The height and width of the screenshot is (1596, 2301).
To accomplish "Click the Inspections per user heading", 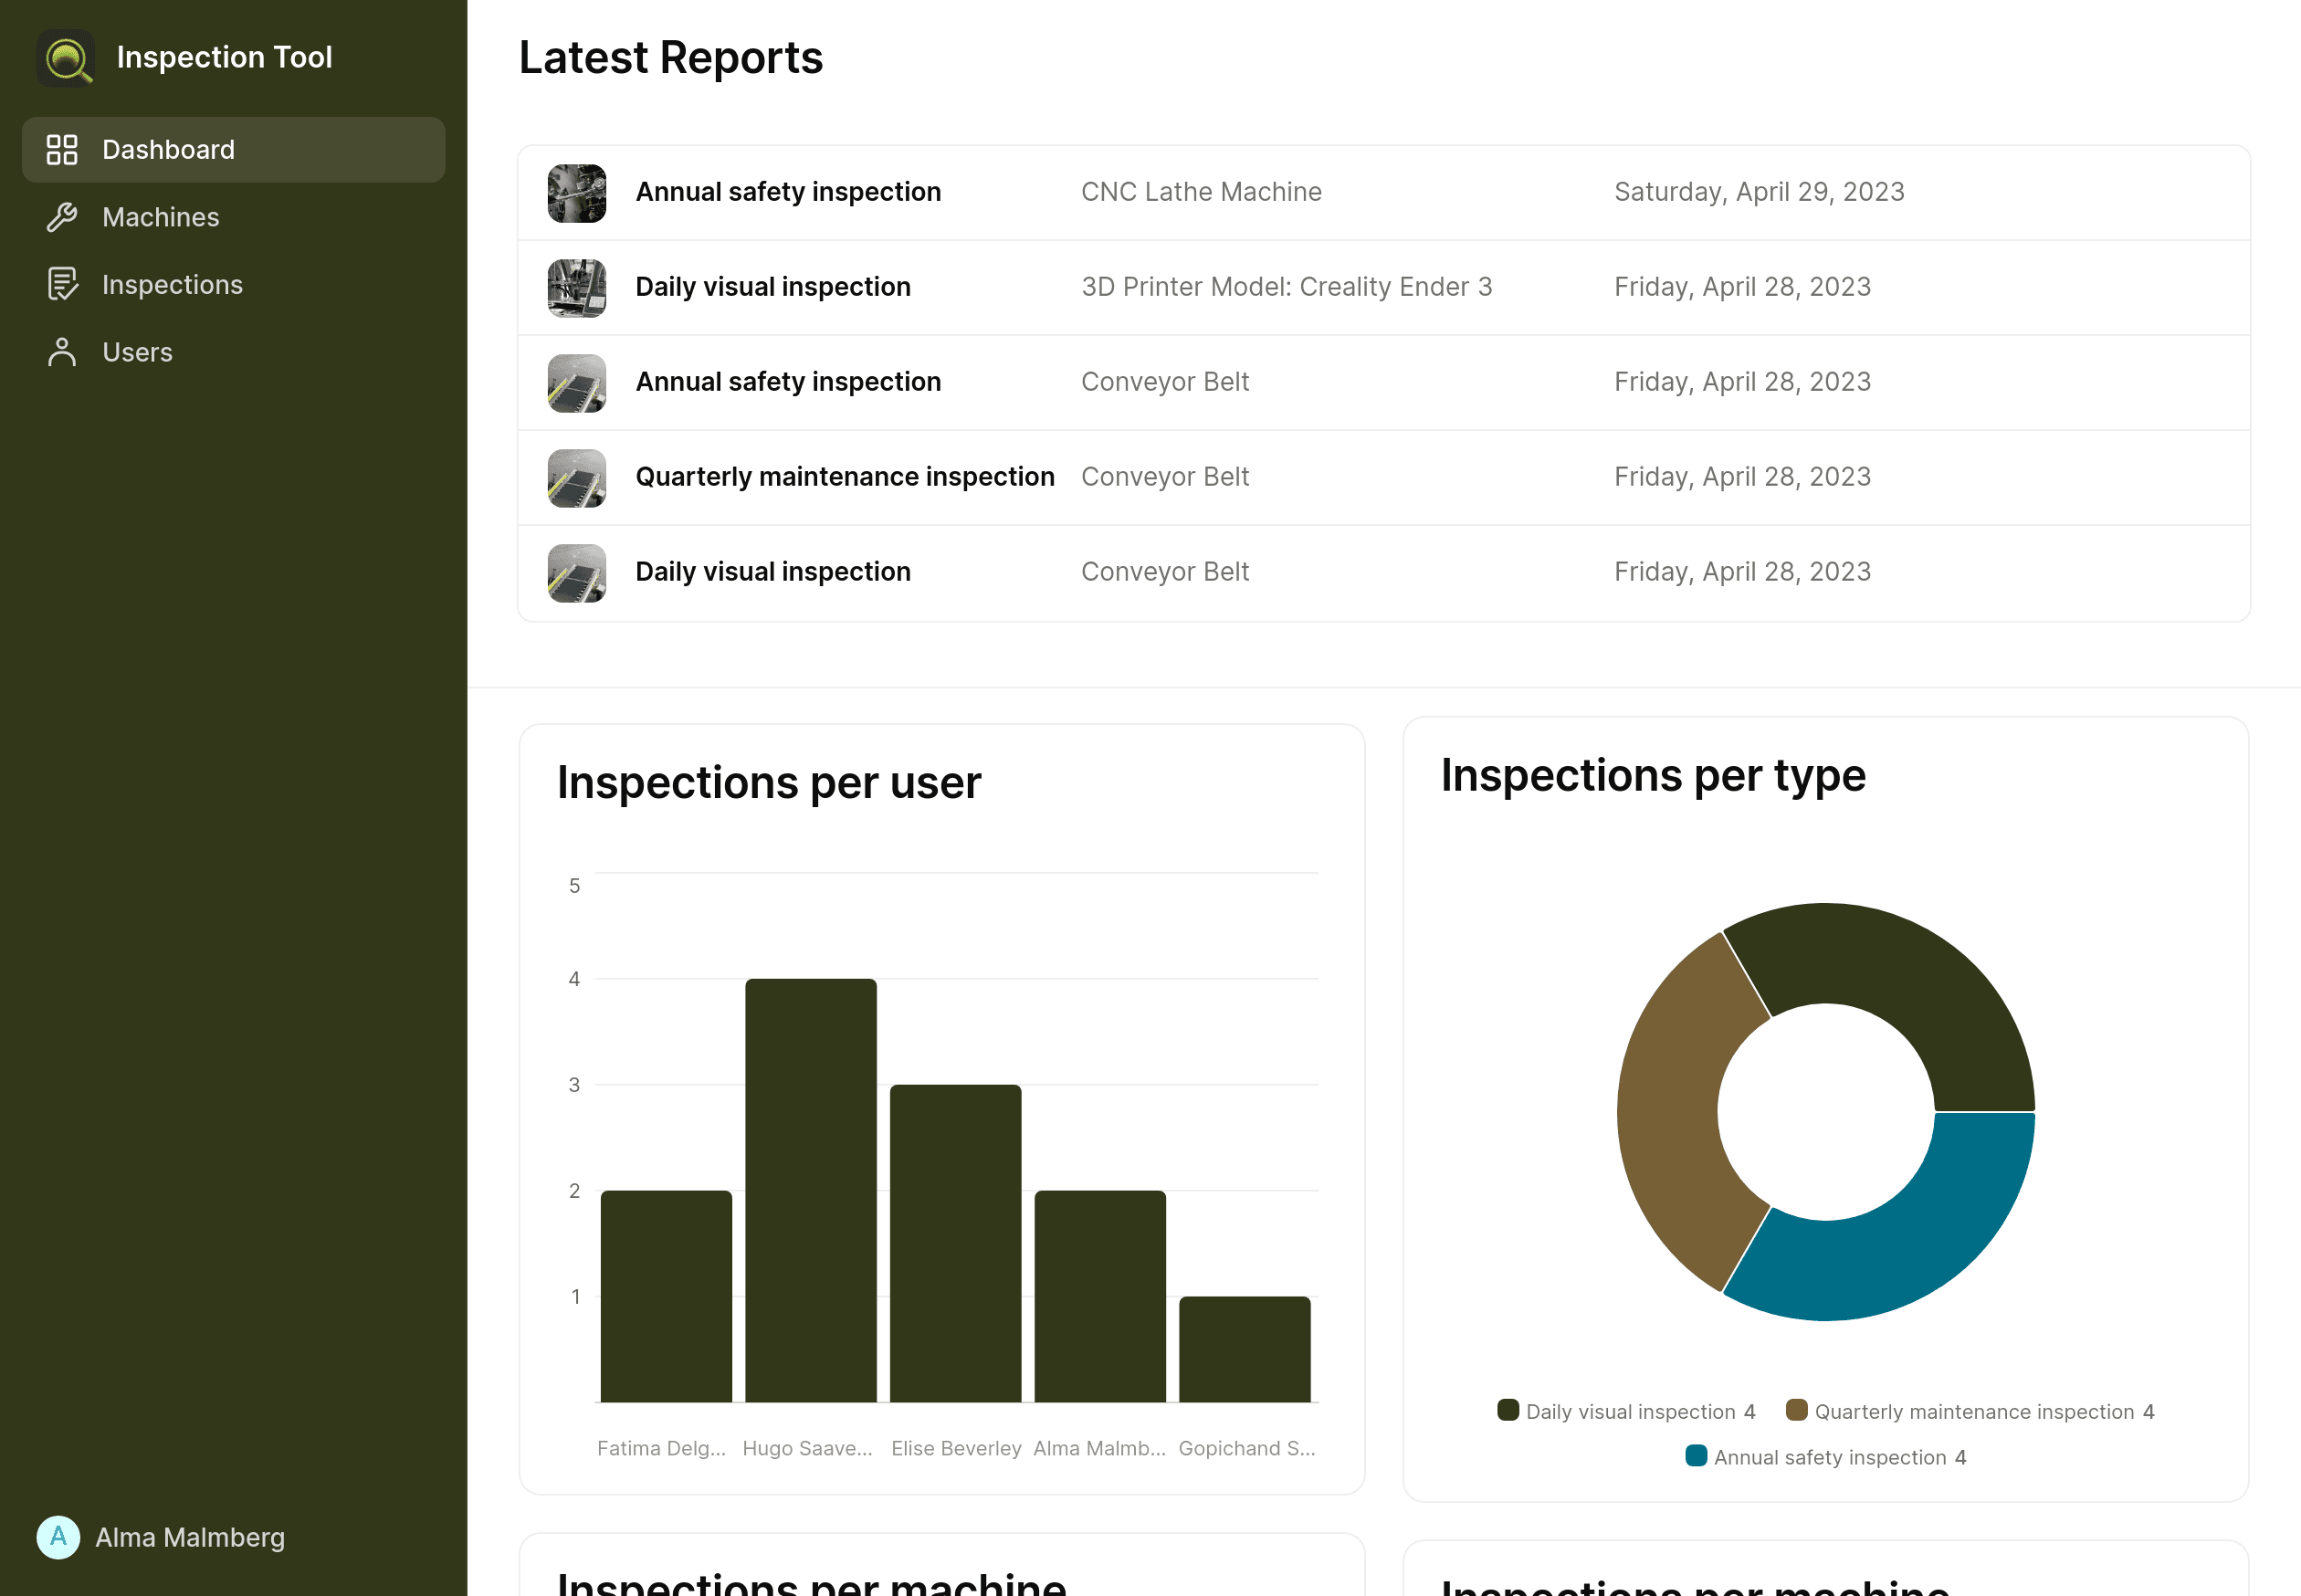I will (769, 782).
